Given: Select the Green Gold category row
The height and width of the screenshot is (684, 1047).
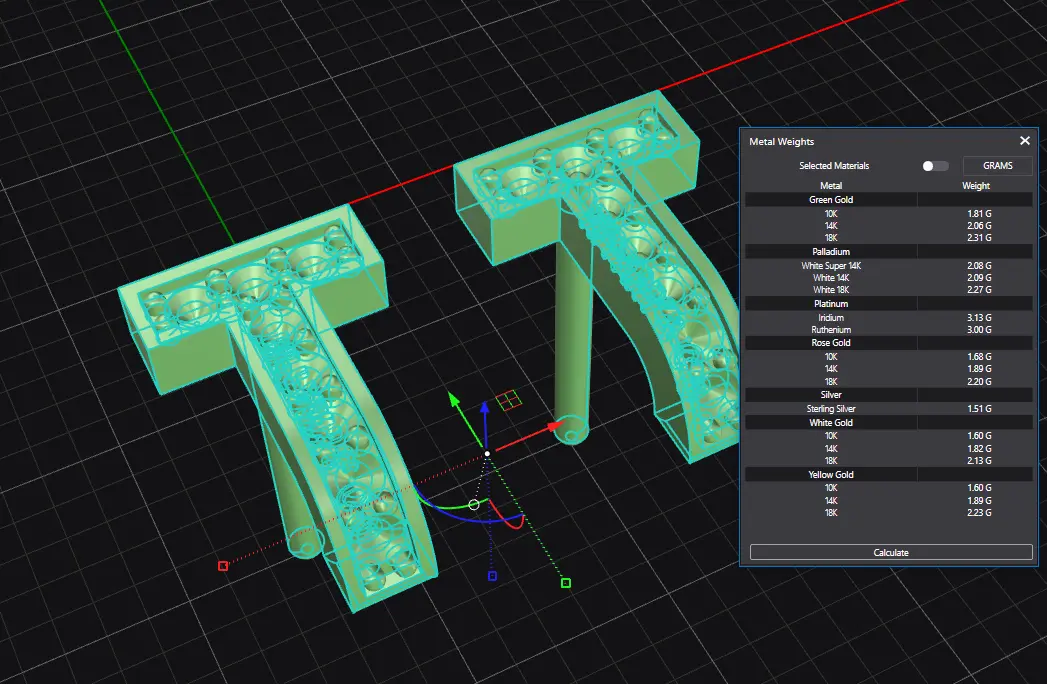Looking at the screenshot, I should [x=830, y=200].
